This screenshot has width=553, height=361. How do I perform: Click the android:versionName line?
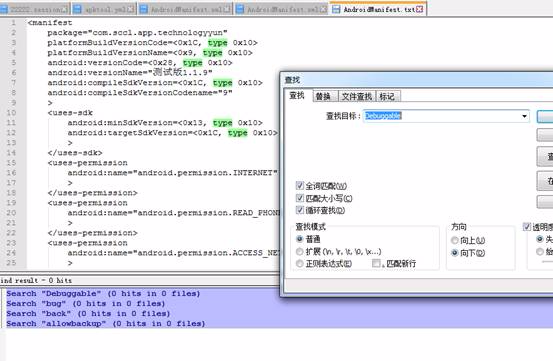pos(130,73)
